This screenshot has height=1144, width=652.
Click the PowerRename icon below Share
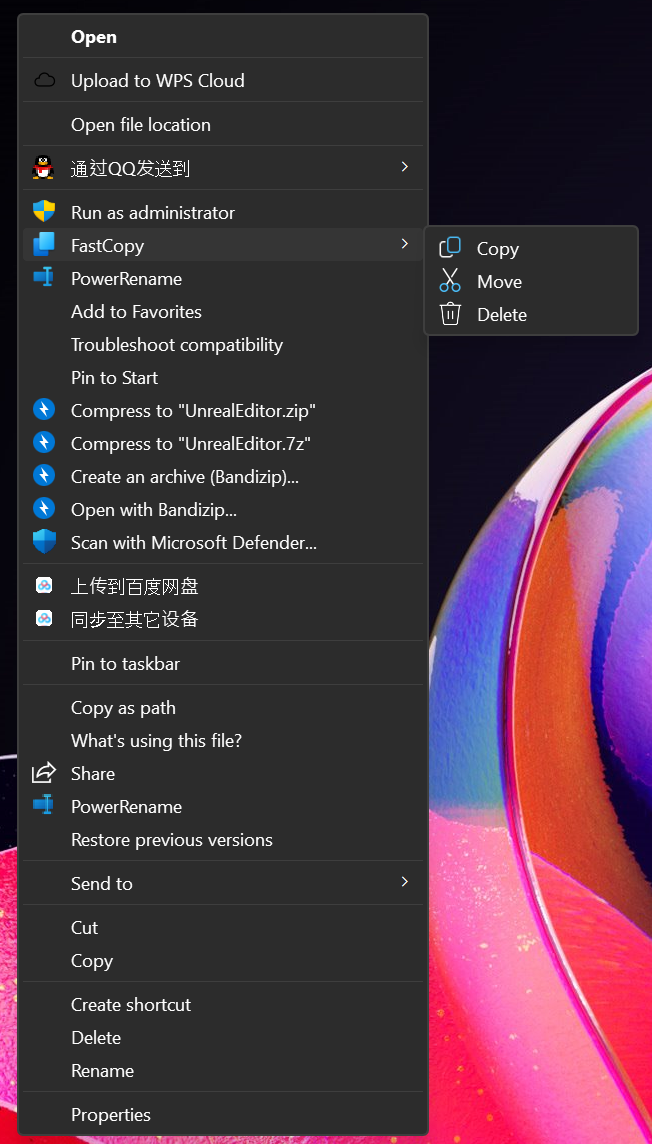pos(44,805)
